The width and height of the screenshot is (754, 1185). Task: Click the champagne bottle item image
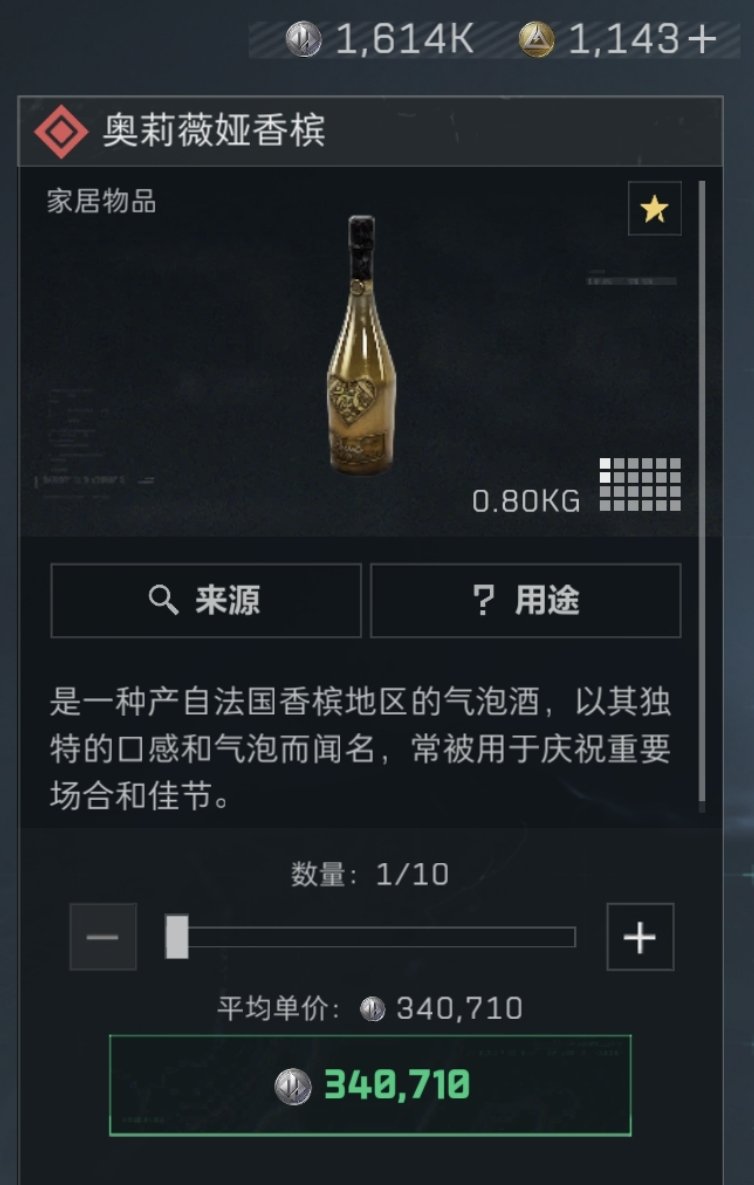point(361,345)
